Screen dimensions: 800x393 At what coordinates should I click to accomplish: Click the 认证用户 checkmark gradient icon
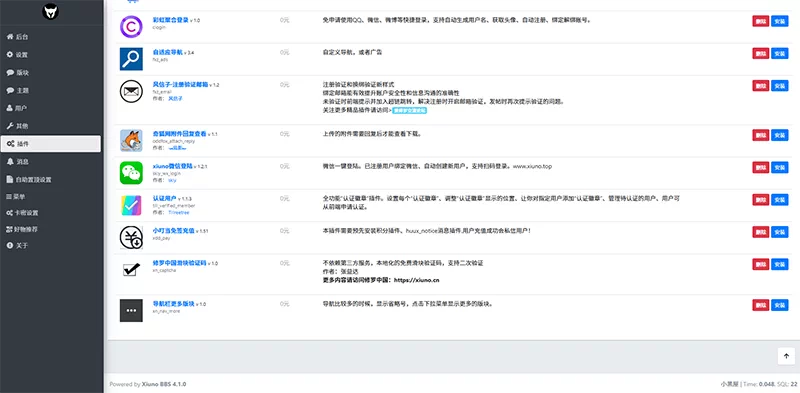pyautogui.click(x=131, y=205)
